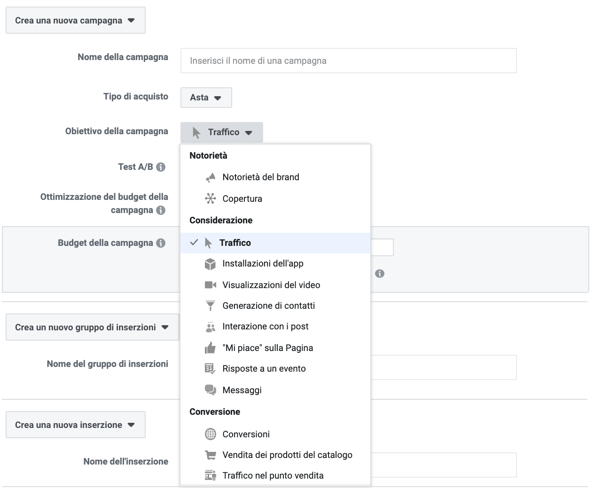Click the Notorietà del brand megaphone icon
The height and width of the screenshot is (488, 594).
(210, 177)
